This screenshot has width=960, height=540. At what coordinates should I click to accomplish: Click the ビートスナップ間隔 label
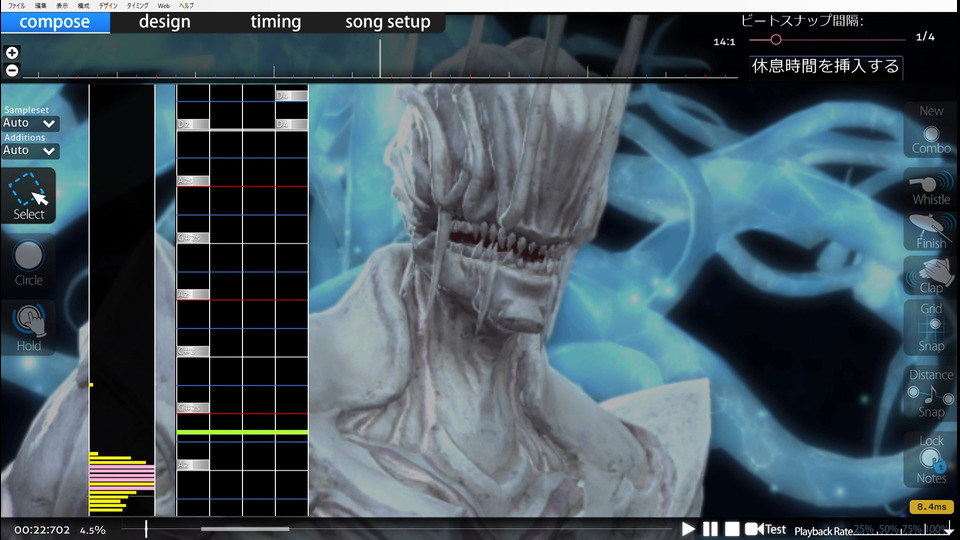point(802,21)
